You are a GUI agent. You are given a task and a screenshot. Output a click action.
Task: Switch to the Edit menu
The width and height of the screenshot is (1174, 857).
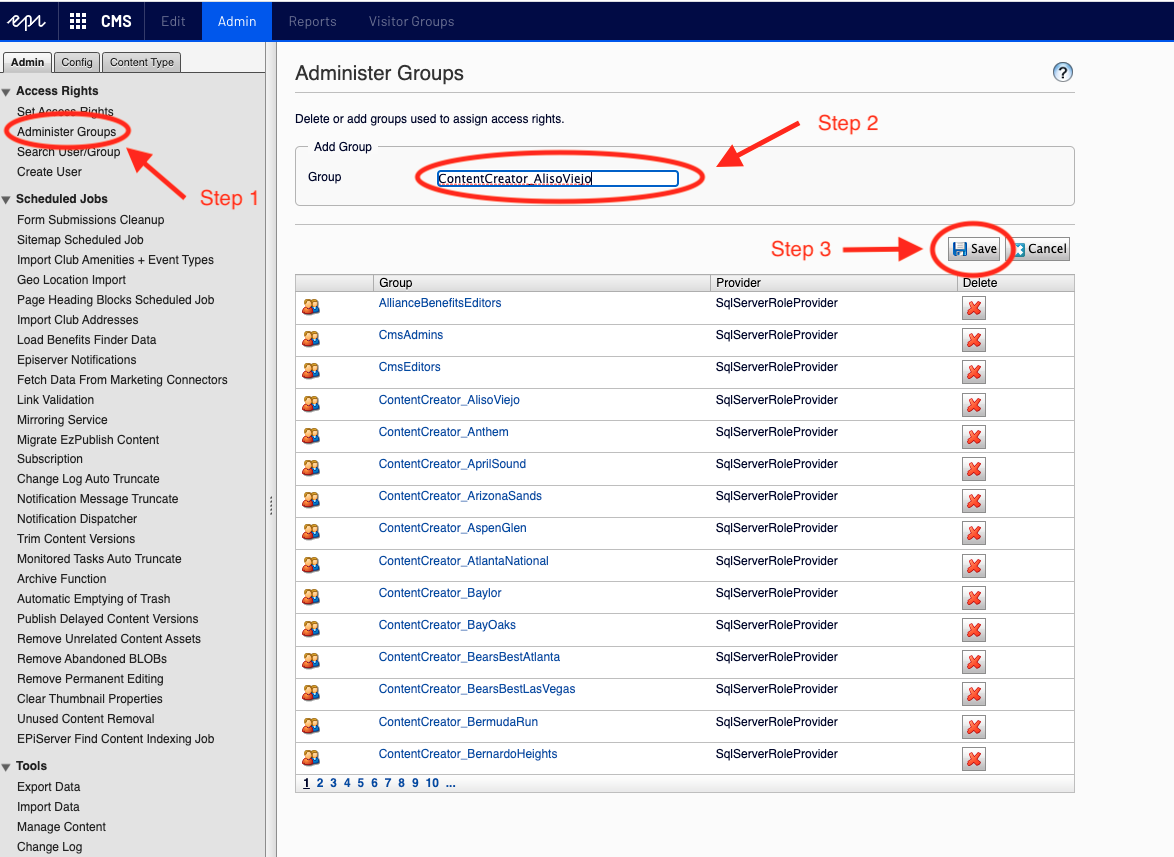click(173, 22)
